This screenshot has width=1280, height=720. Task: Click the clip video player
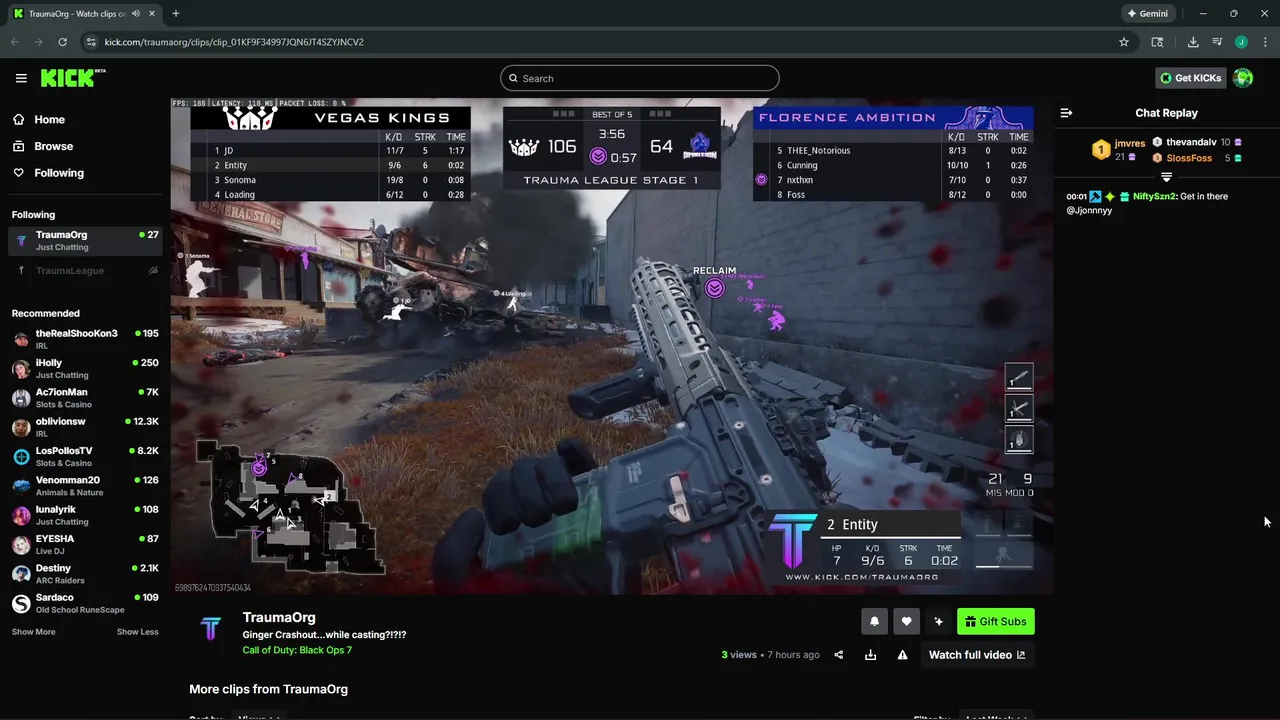pyautogui.click(x=611, y=346)
